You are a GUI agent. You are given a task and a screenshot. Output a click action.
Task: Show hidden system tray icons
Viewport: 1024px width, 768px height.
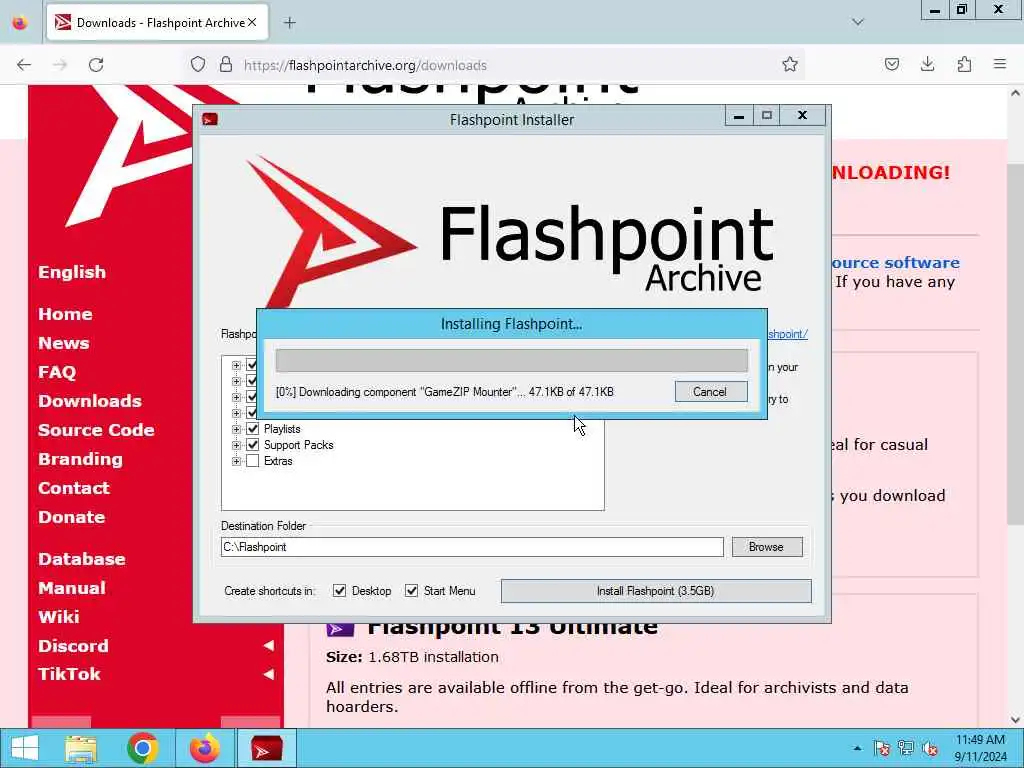857,748
